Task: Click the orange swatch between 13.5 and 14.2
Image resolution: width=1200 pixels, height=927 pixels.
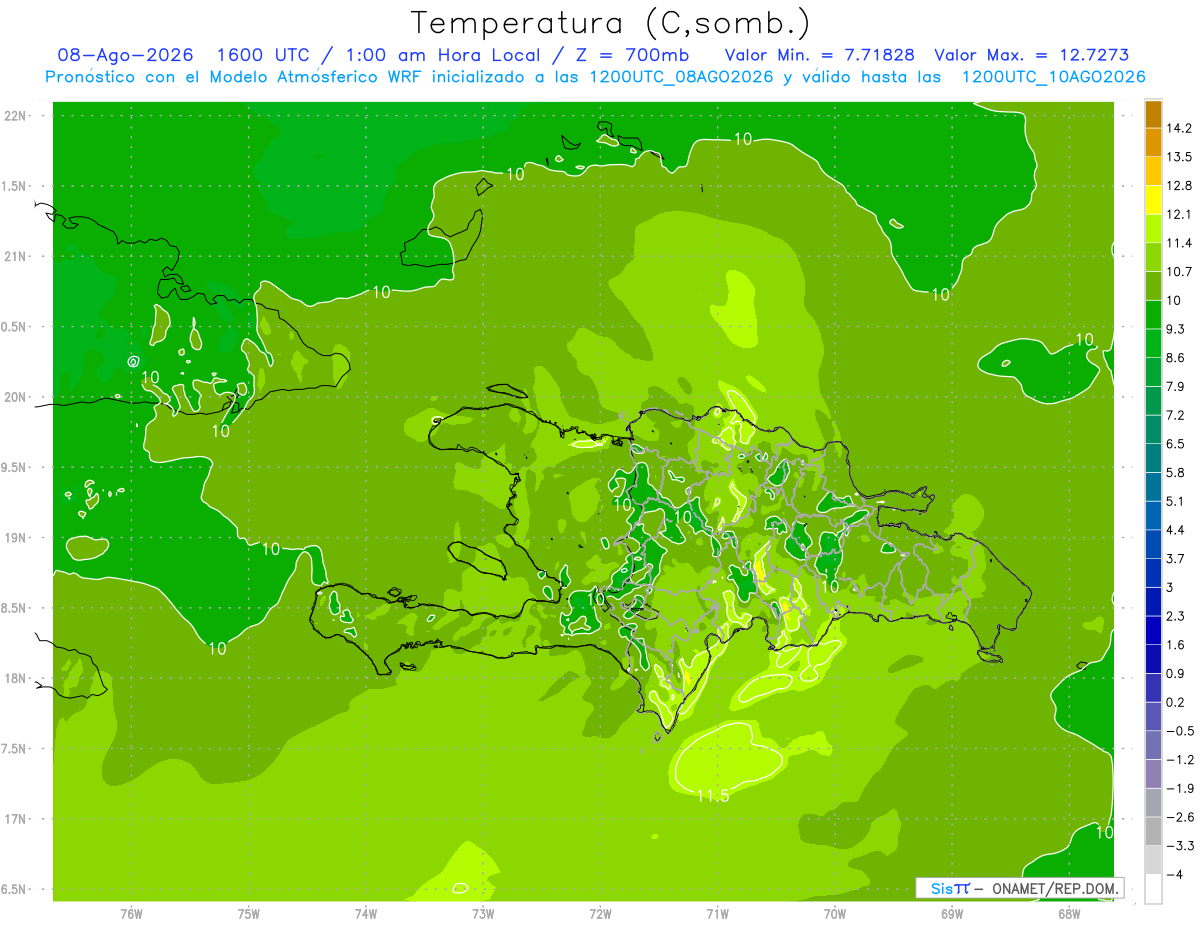Action: [x=1153, y=142]
